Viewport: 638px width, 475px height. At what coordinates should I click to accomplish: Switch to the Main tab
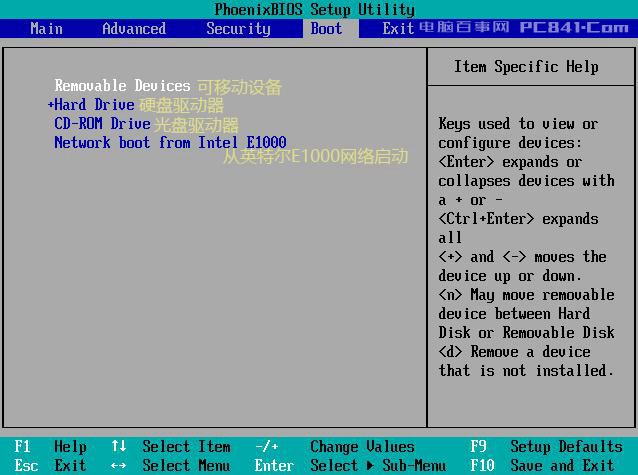[x=46, y=28]
